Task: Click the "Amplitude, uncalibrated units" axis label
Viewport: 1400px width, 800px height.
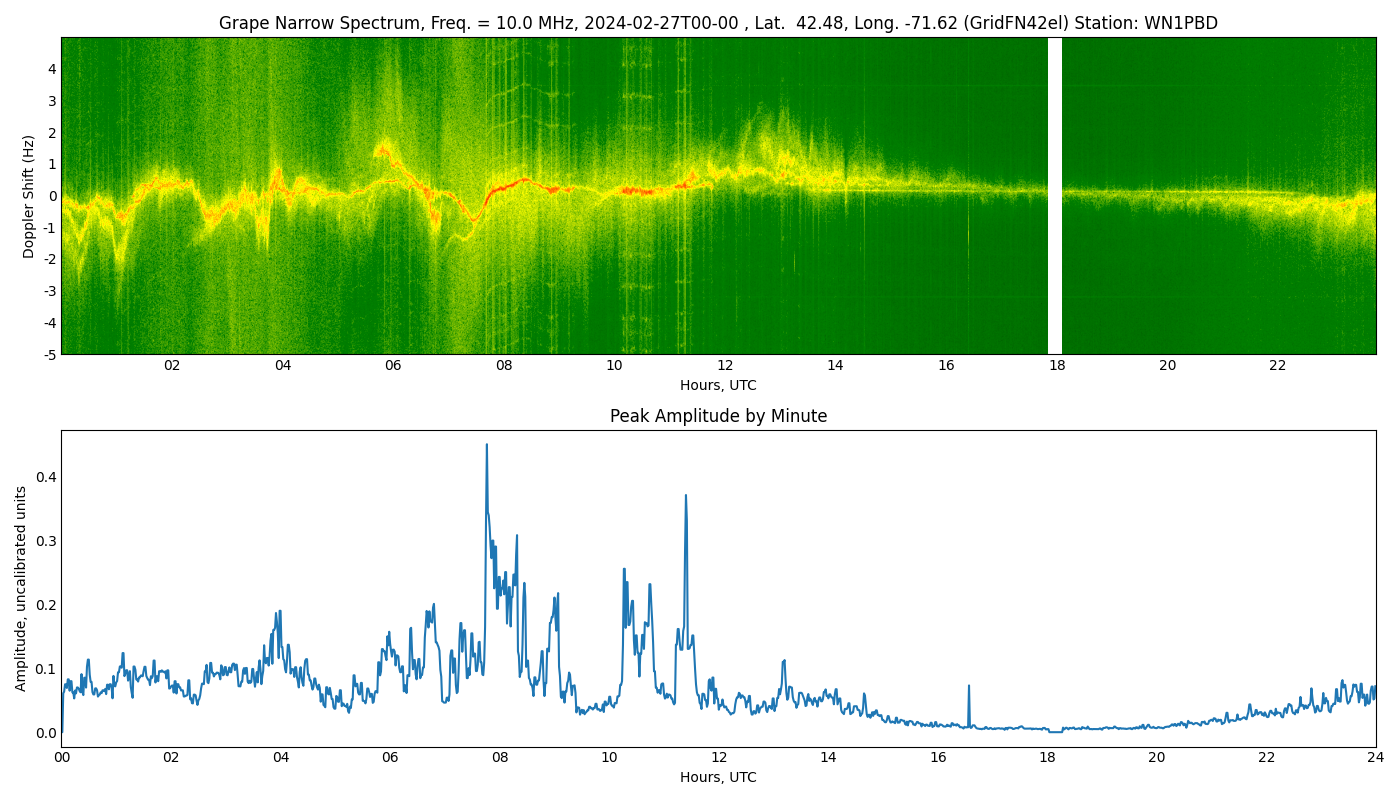Action: tap(21, 588)
